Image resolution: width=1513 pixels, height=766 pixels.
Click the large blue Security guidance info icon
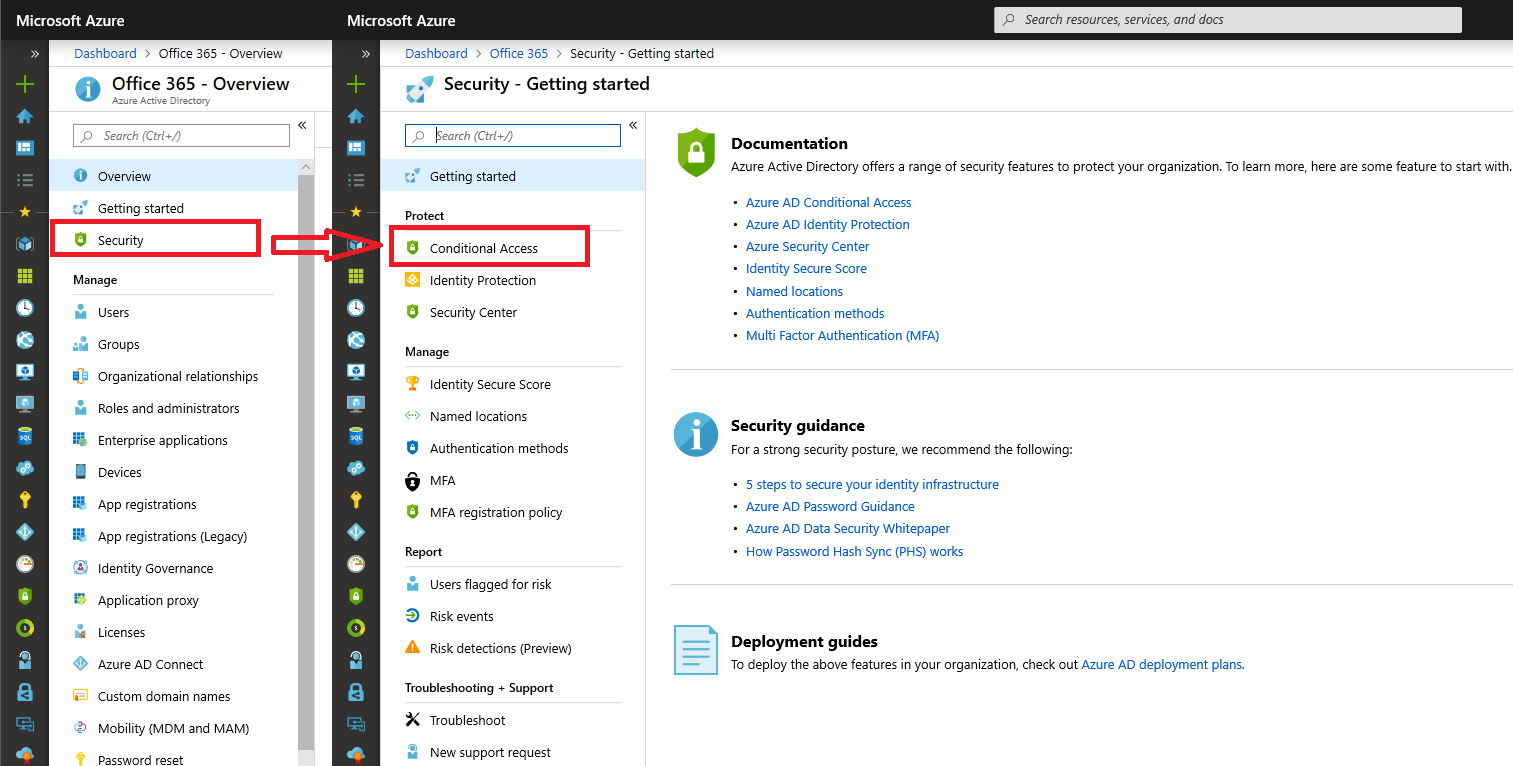click(696, 435)
